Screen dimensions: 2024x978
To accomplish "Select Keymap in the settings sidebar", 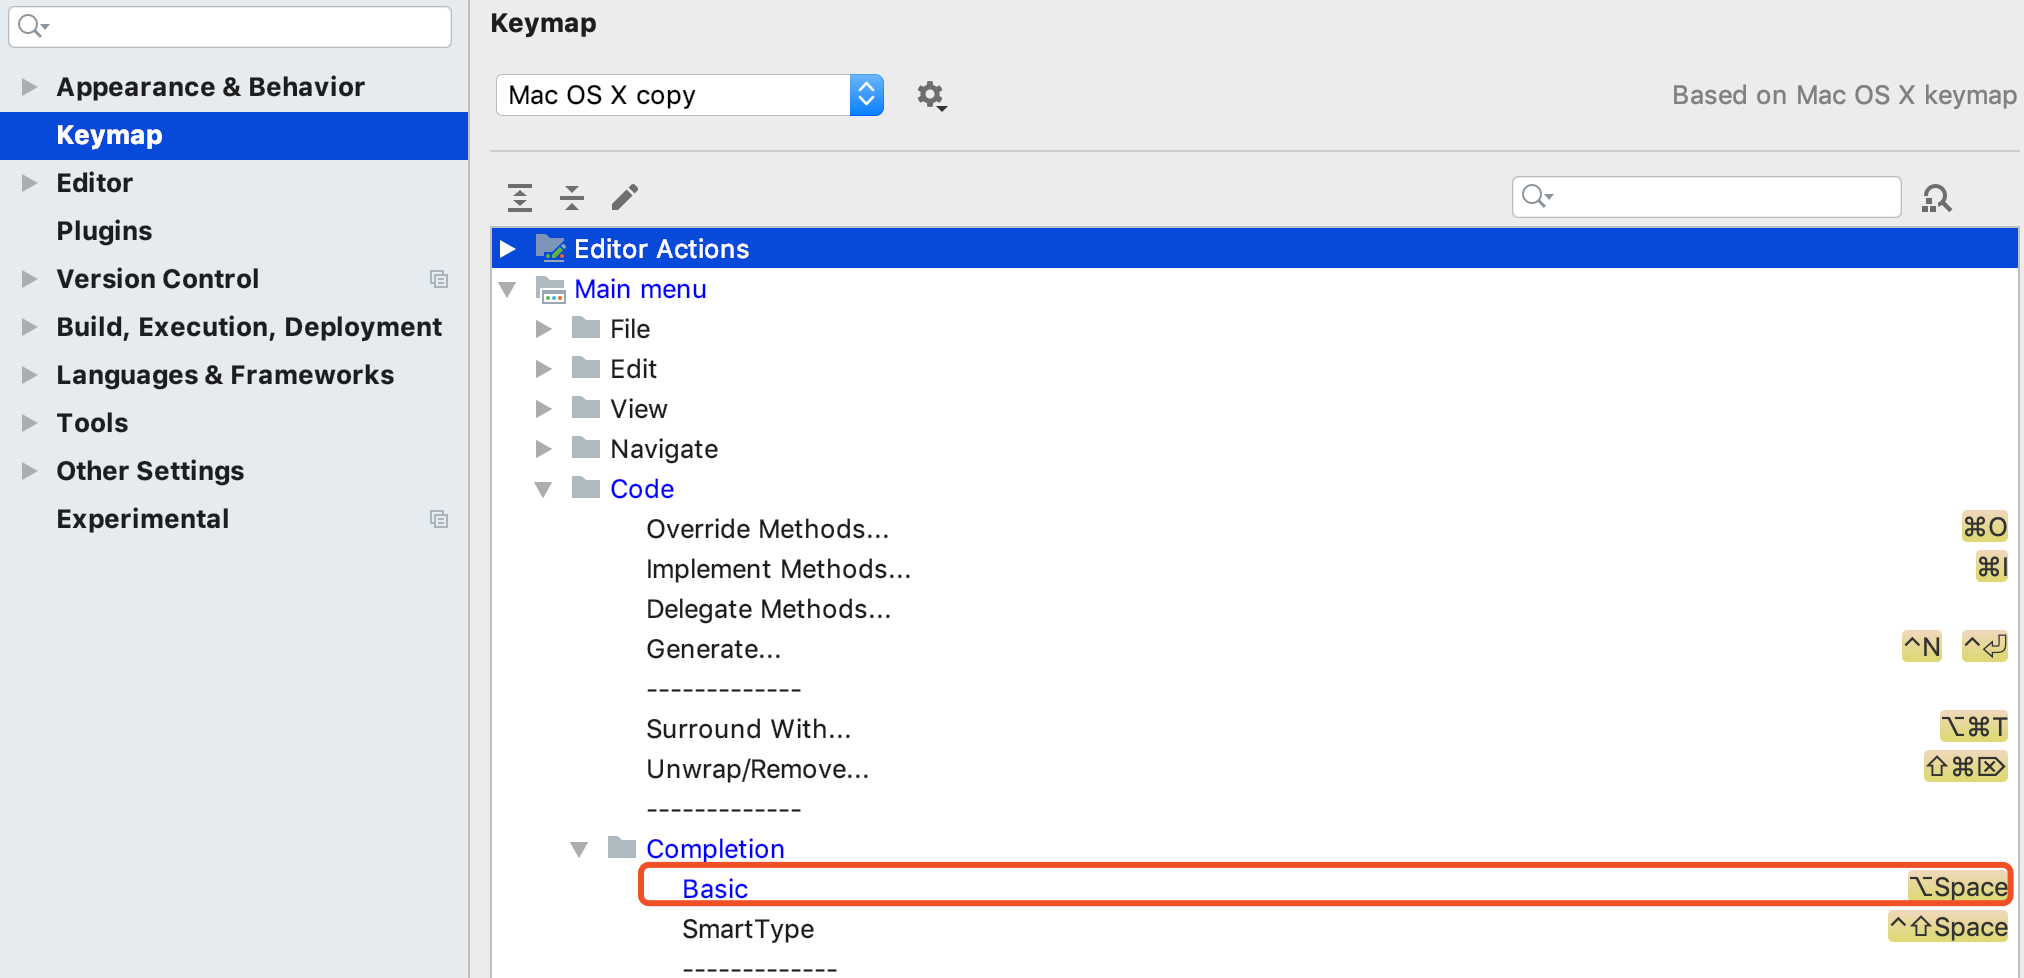I will 234,135.
